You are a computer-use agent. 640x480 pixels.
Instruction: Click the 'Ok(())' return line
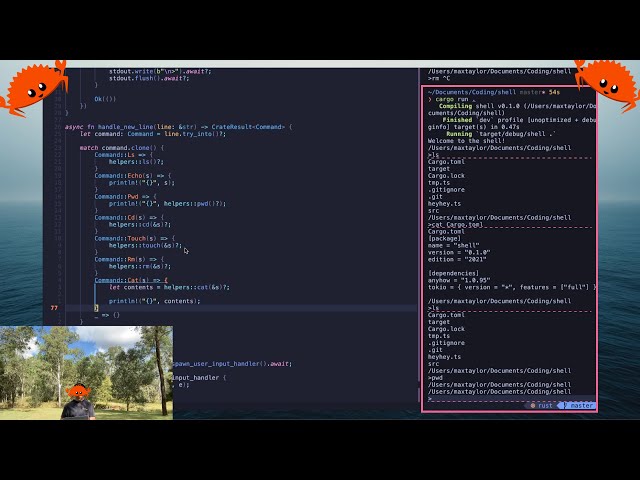pos(105,99)
